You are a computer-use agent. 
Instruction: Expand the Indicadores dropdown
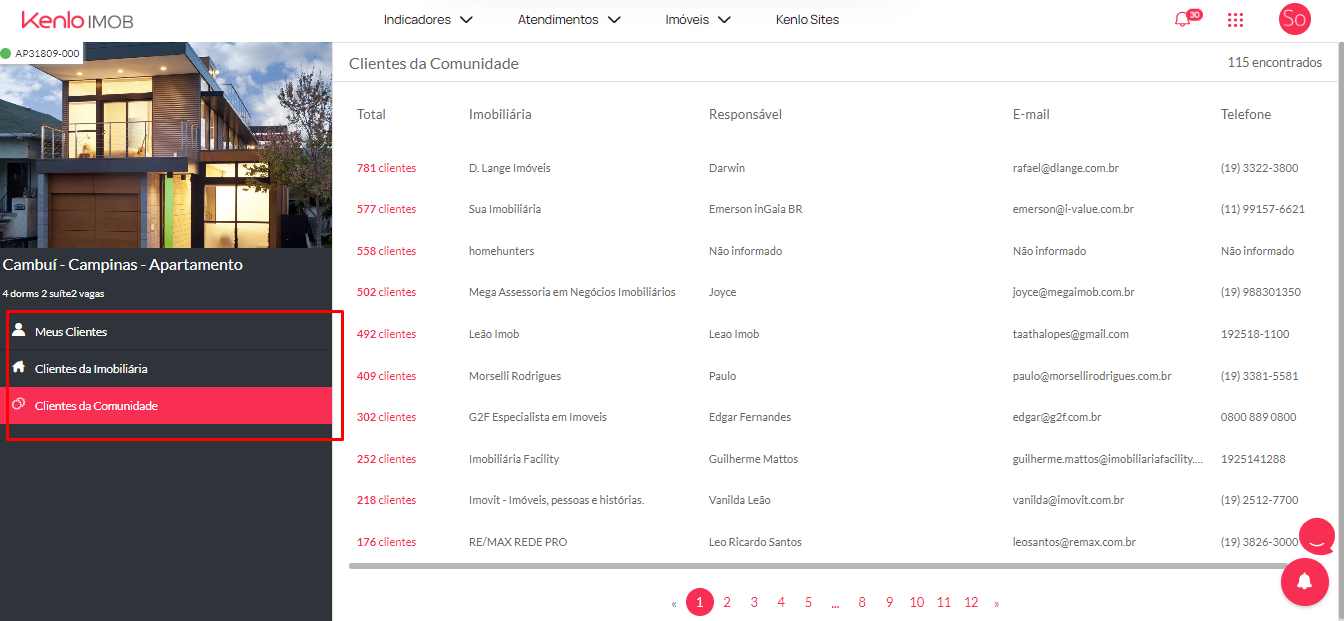[428, 19]
